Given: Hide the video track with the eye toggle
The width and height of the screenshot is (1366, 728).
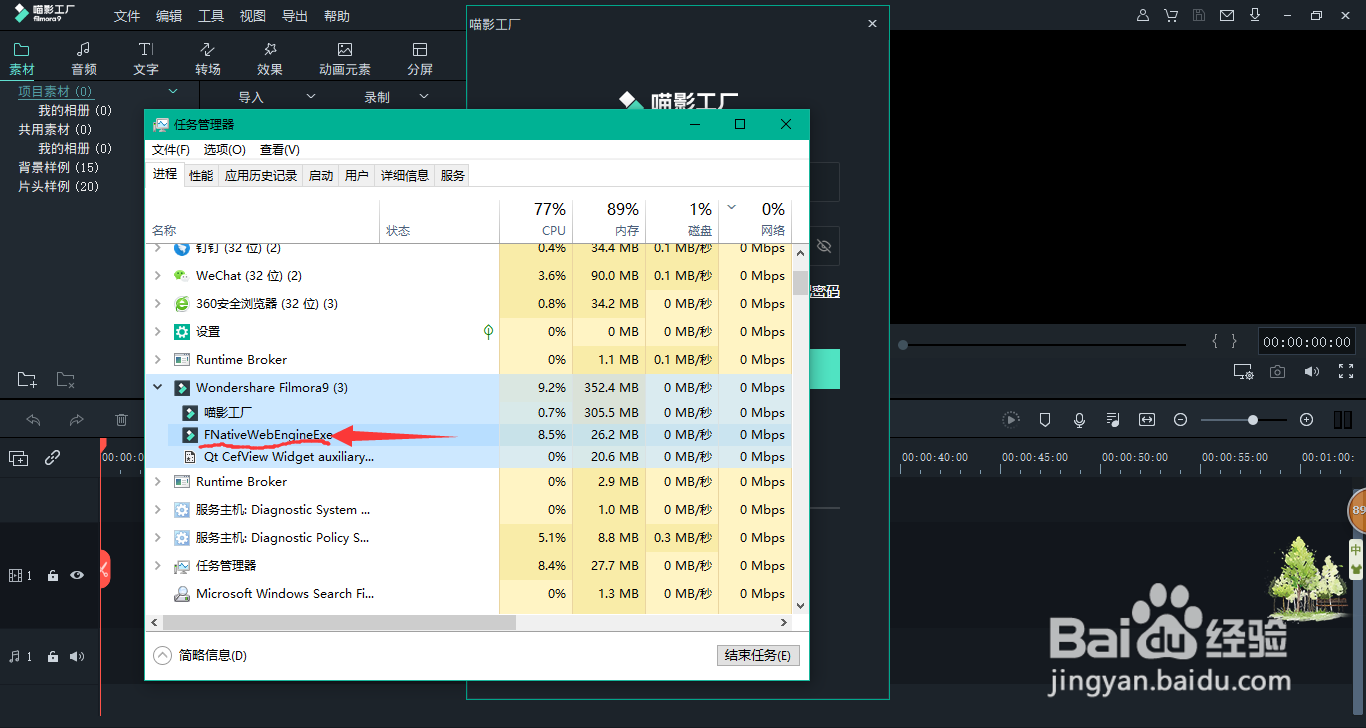Looking at the screenshot, I should click(x=78, y=575).
